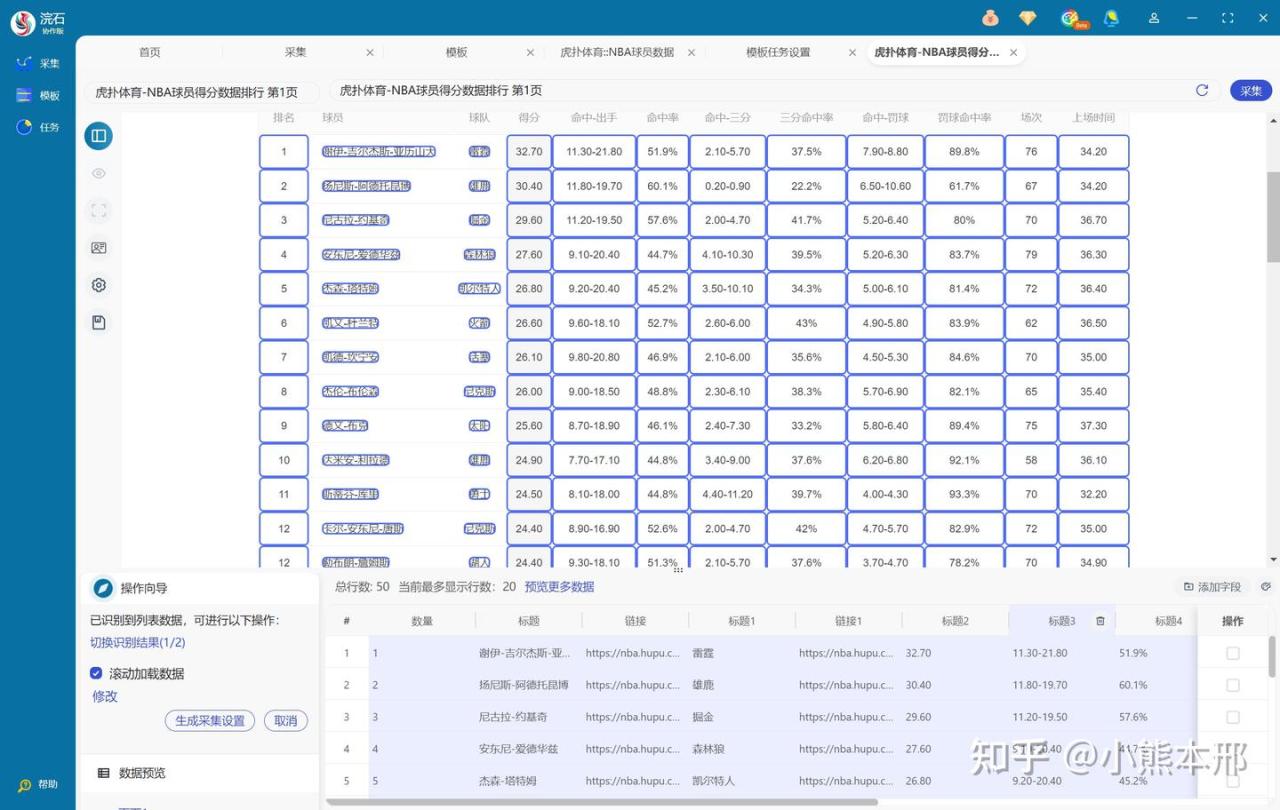Switch to the 模板 tab

[x=456, y=52]
